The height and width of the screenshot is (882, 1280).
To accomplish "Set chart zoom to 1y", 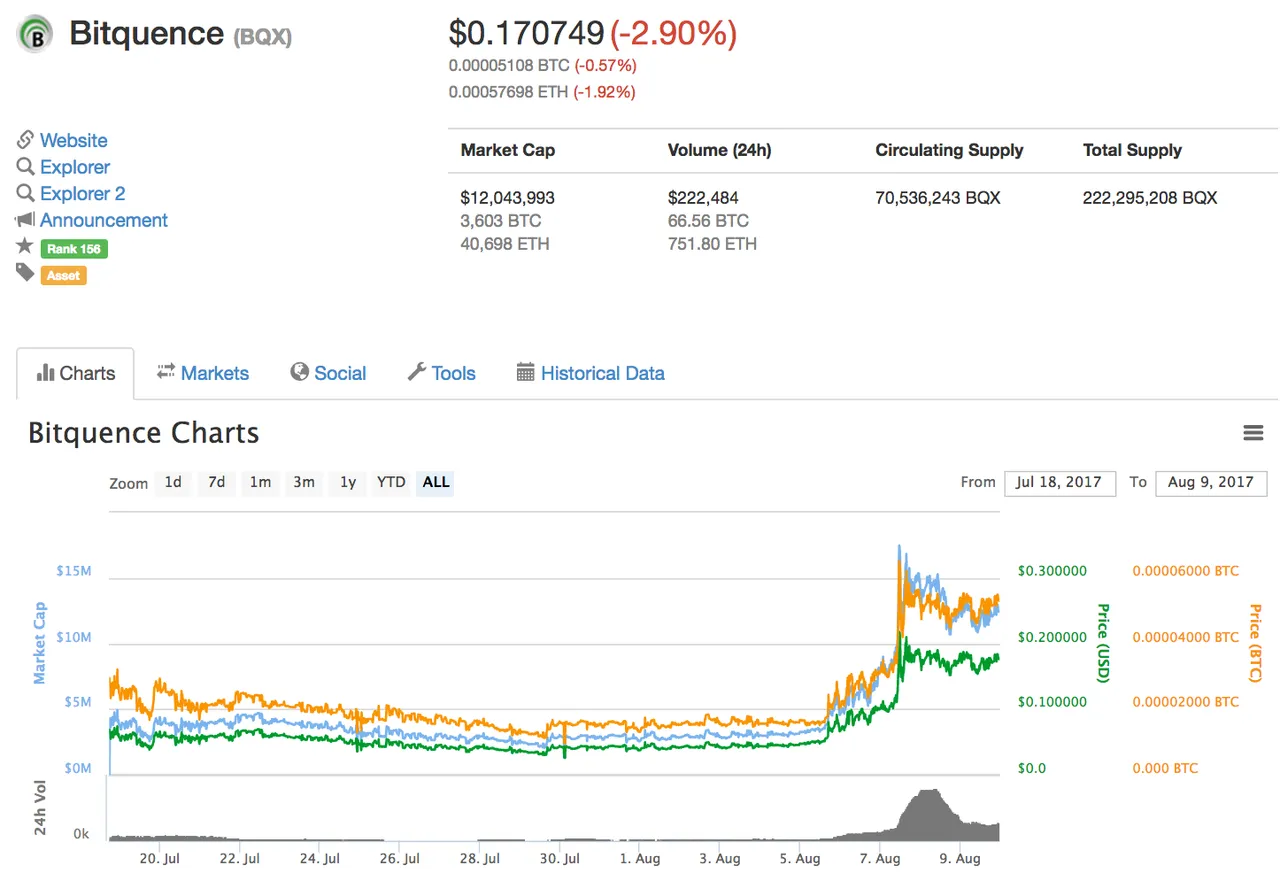I will [347, 483].
